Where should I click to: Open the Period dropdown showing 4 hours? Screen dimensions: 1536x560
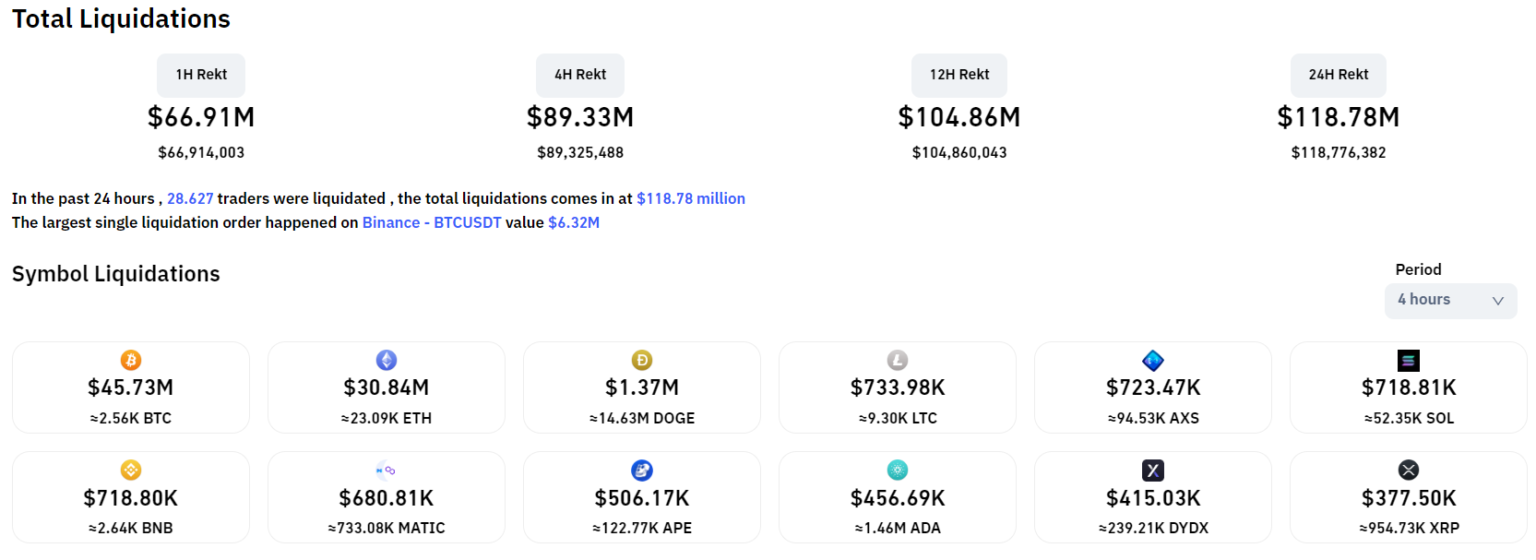1449,300
